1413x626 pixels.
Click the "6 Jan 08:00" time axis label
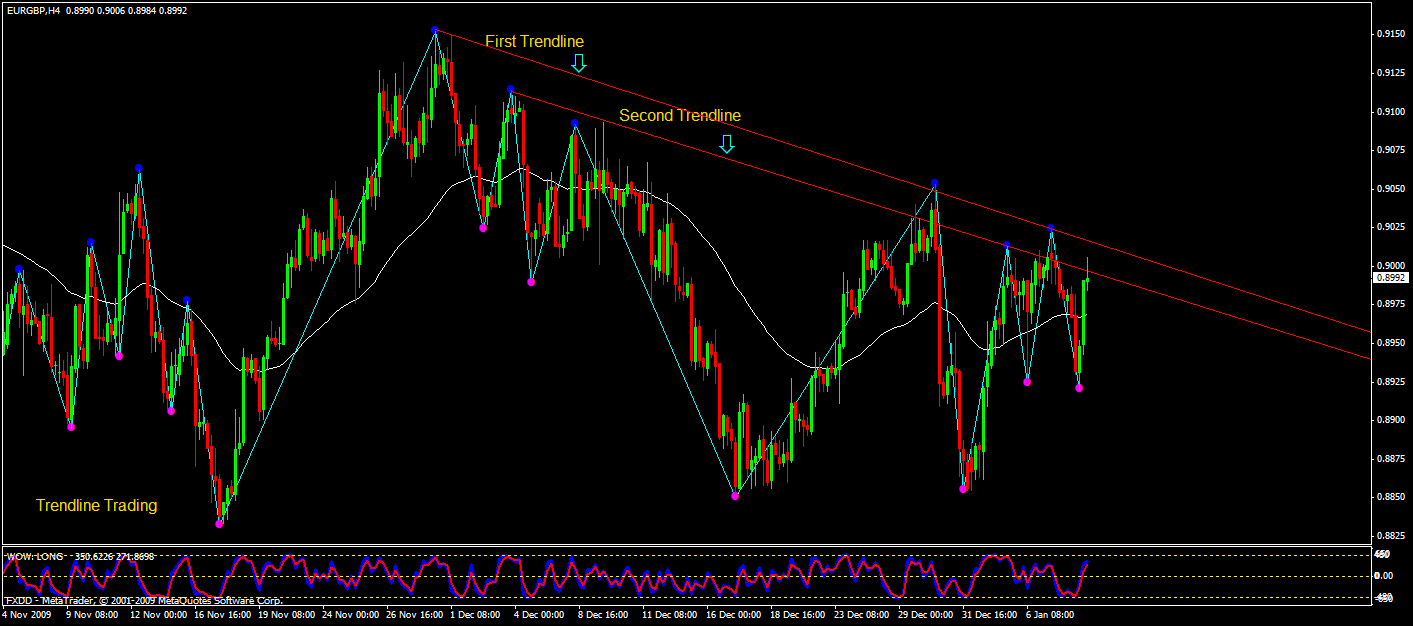click(1050, 615)
